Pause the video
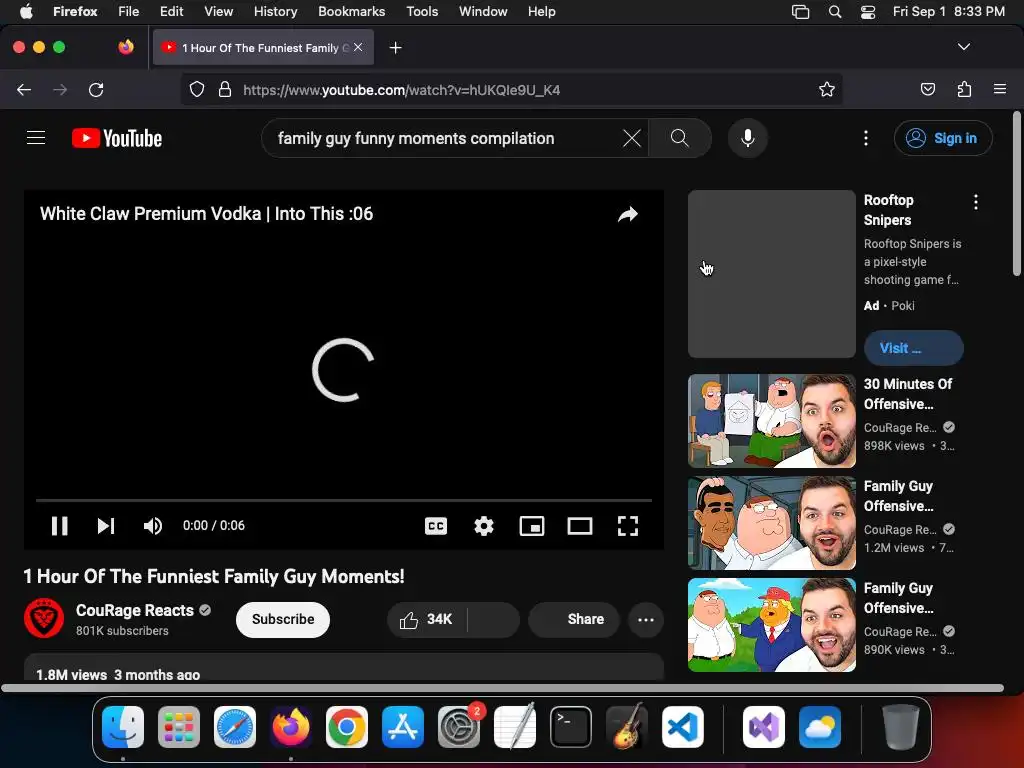 click(x=59, y=526)
